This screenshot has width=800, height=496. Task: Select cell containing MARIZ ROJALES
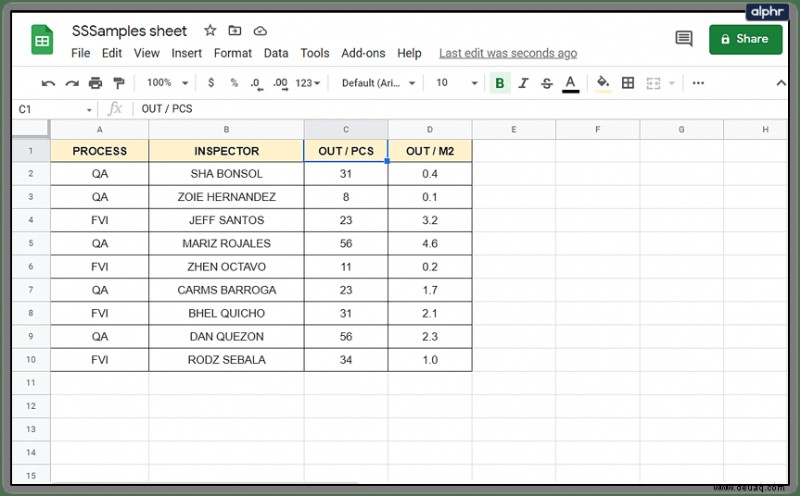coord(226,243)
